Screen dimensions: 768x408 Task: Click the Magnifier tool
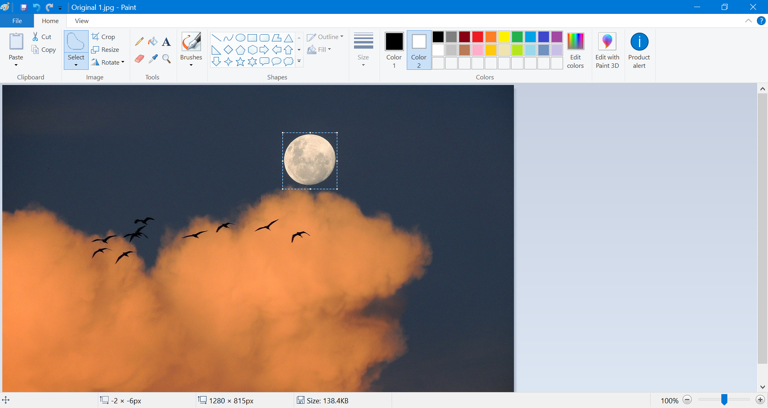[x=166, y=59]
